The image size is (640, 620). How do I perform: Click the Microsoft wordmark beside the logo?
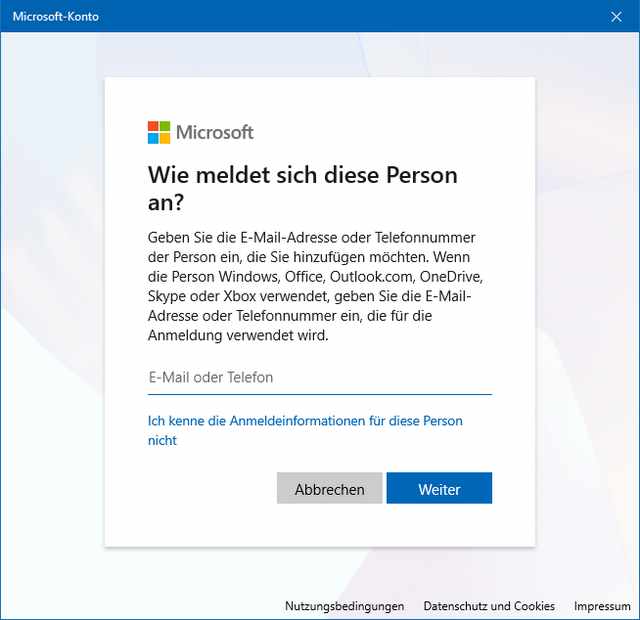(215, 132)
